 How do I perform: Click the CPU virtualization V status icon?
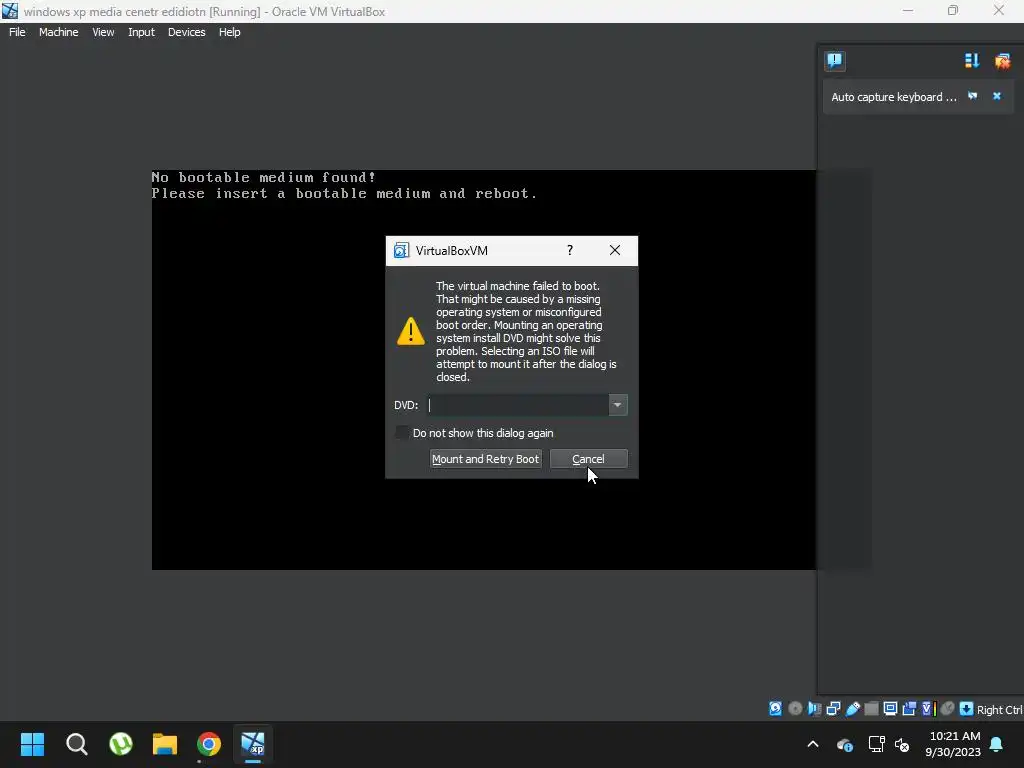(929, 709)
